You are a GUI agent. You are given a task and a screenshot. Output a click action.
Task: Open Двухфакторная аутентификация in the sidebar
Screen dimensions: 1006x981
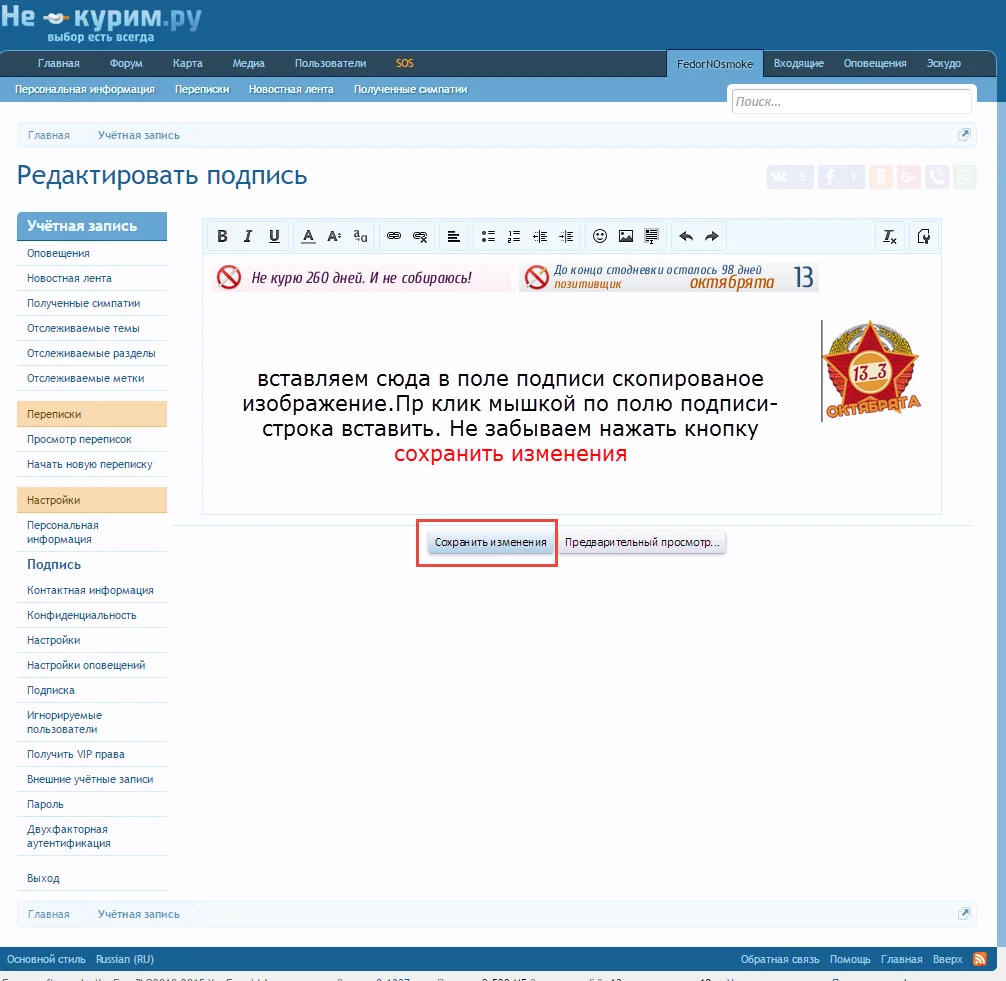[x=69, y=836]
